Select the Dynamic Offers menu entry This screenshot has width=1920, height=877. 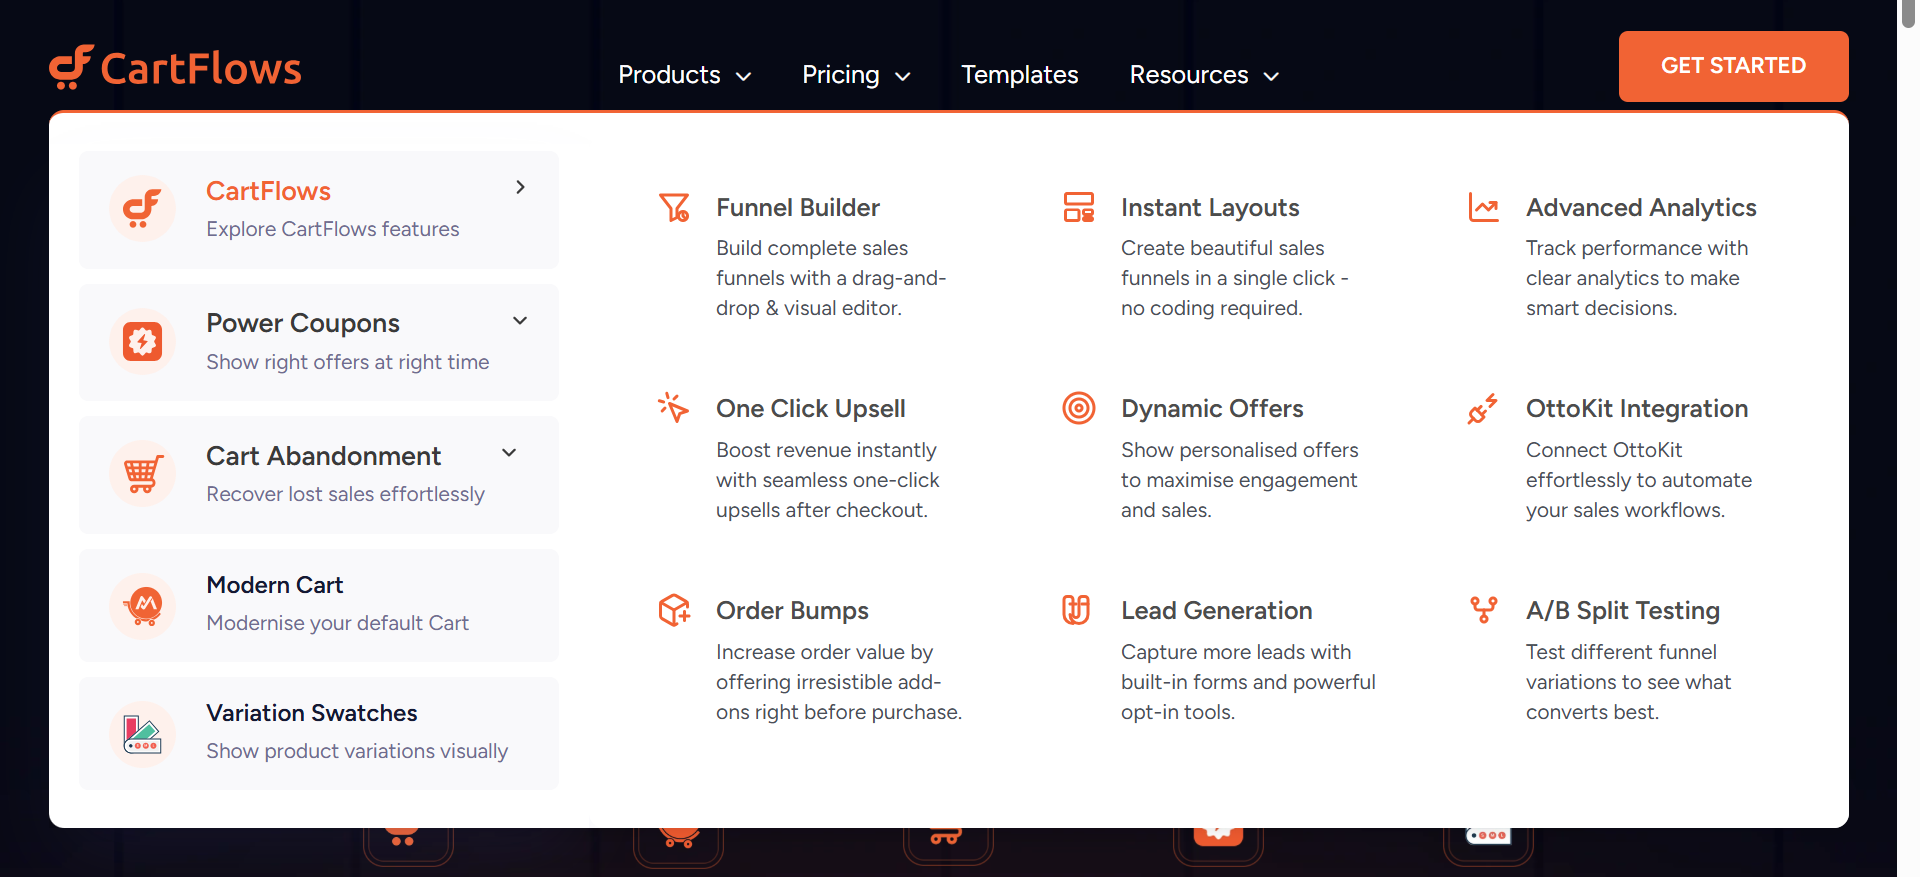click(1212, 408)
